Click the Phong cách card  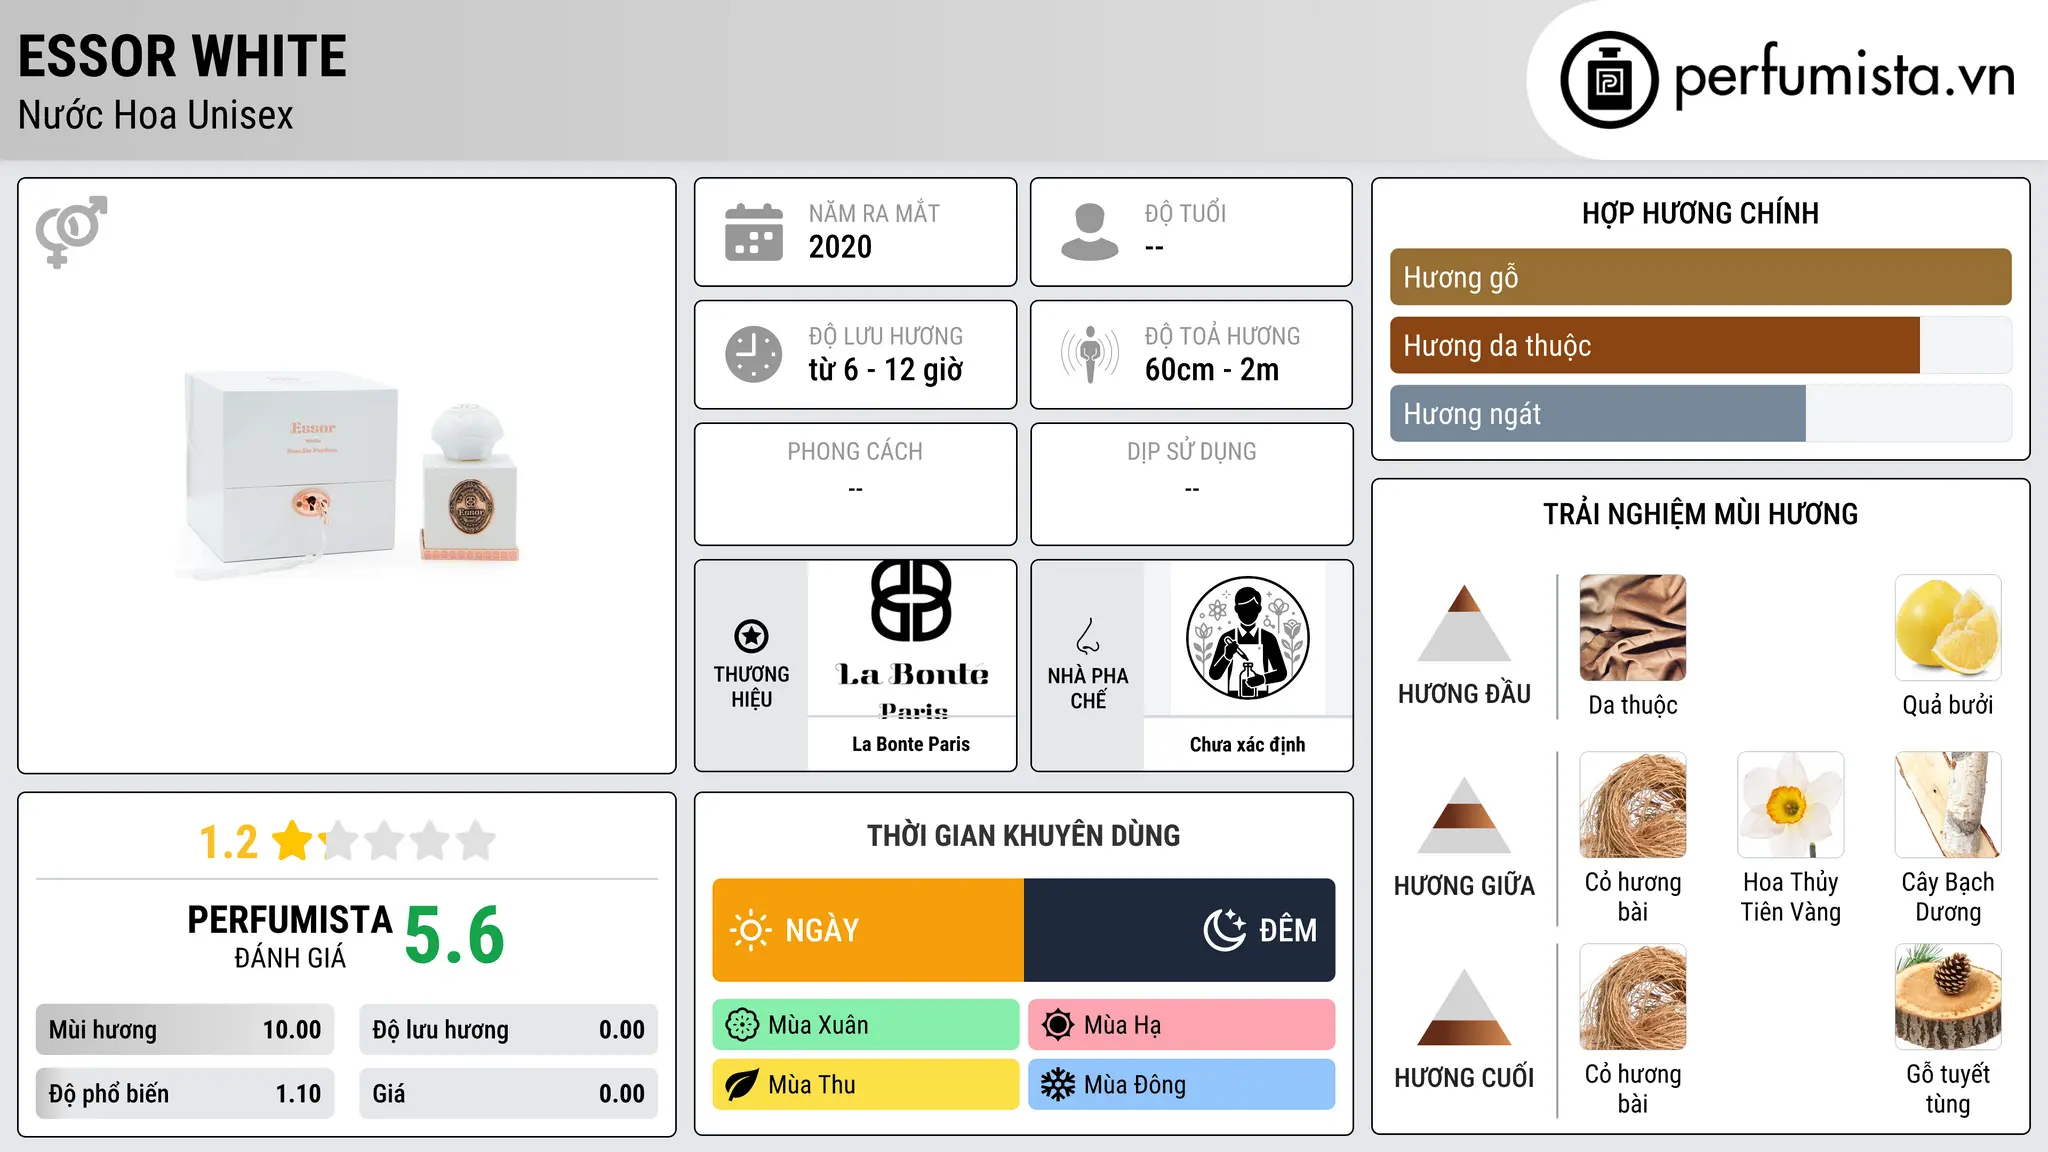click(855, 484)
